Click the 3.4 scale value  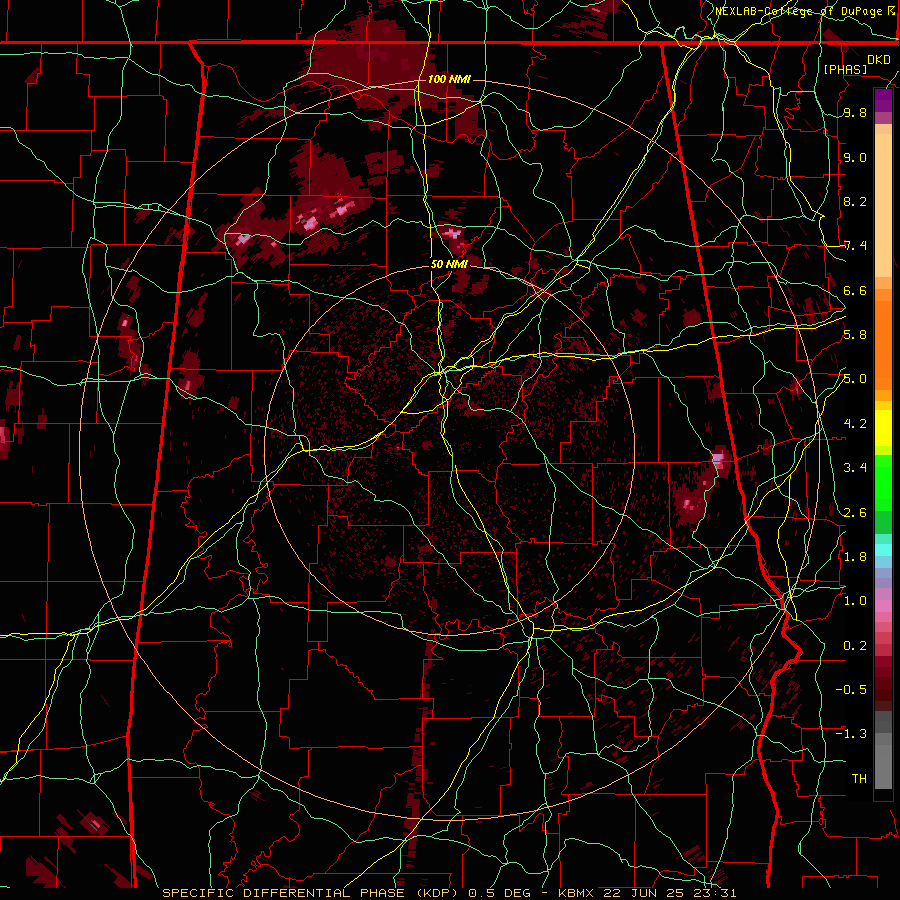[855, 468]
